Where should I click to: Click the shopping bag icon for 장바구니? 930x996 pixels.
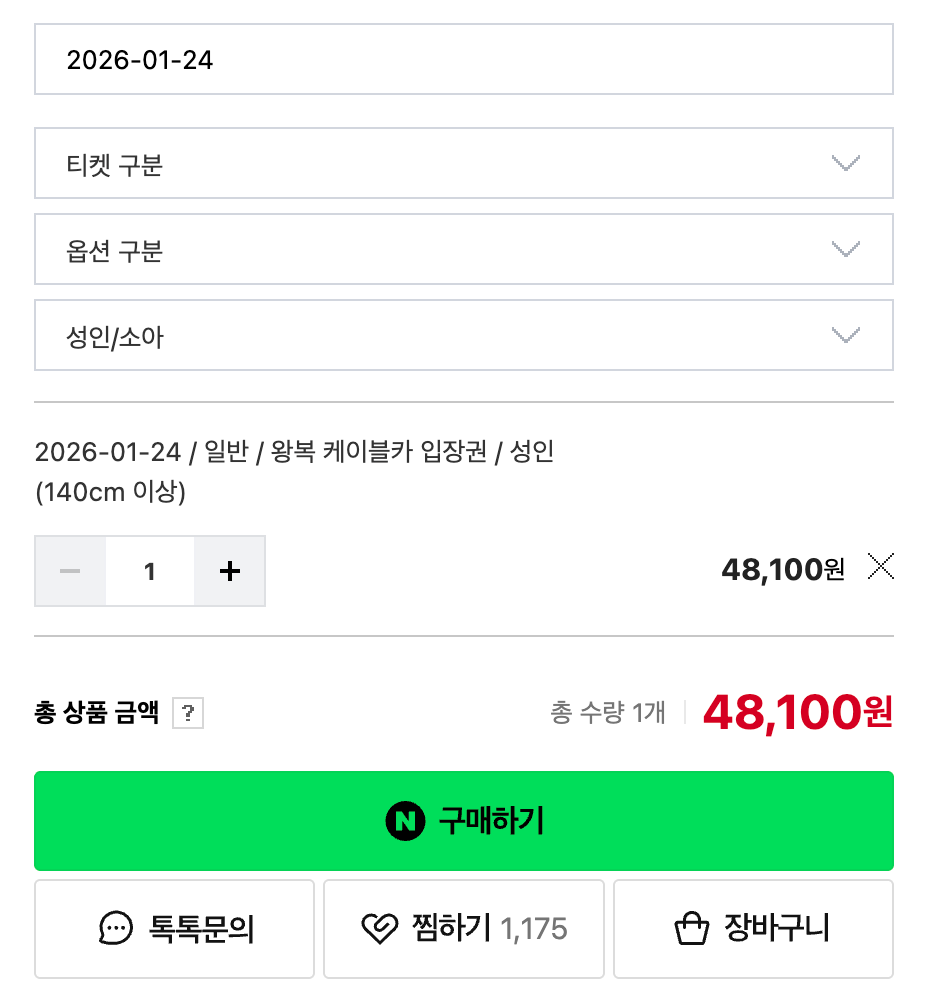coord(692,930)
